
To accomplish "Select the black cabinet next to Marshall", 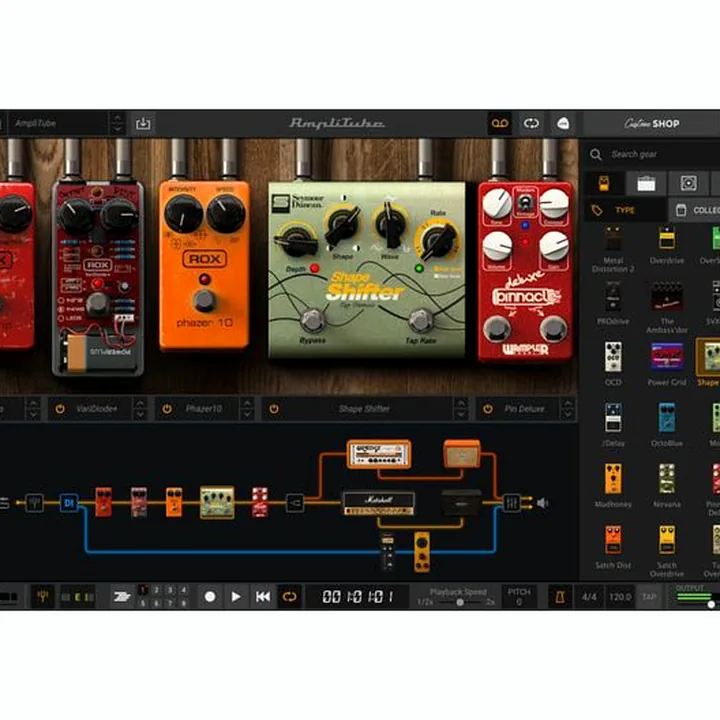I will tap(461, 503).
